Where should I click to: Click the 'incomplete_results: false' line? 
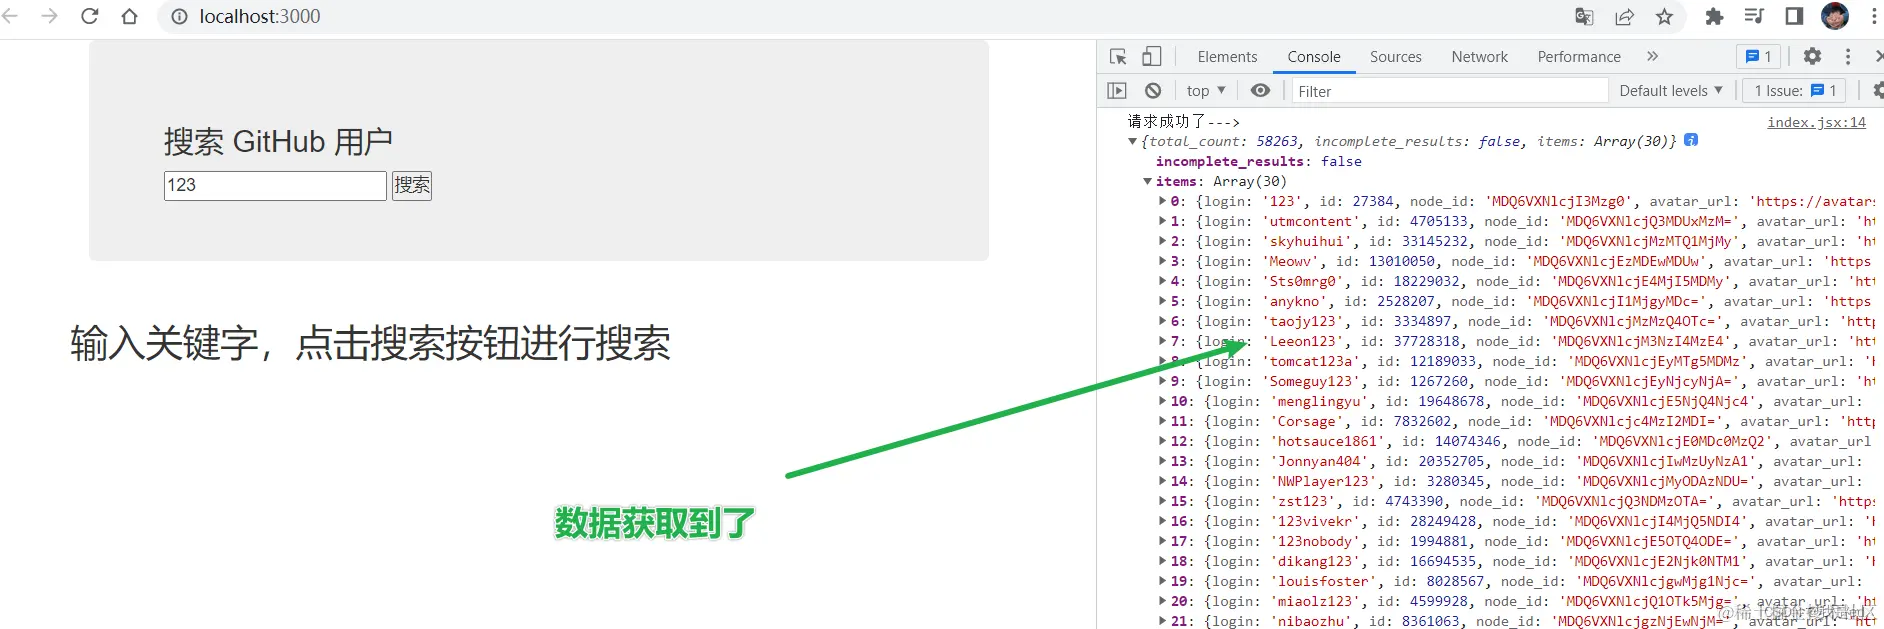1258,161
